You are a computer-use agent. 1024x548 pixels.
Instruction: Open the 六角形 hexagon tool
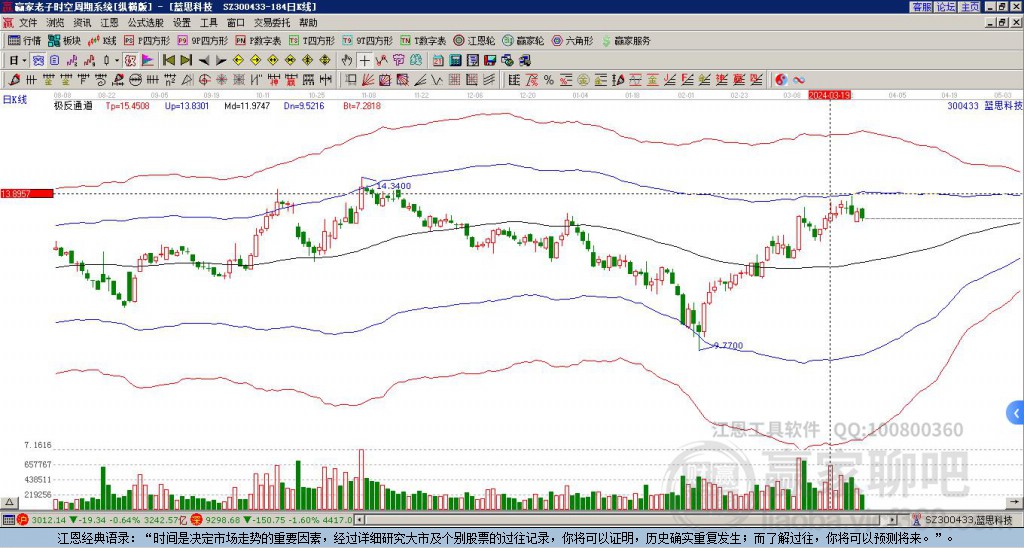point(573,40)
